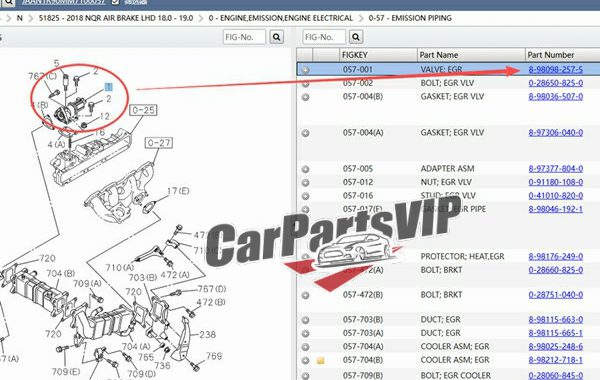The image size is (600, 380).
Task: Open part number 8-98098-257-5 link
Action: click(x=556, y=70)
